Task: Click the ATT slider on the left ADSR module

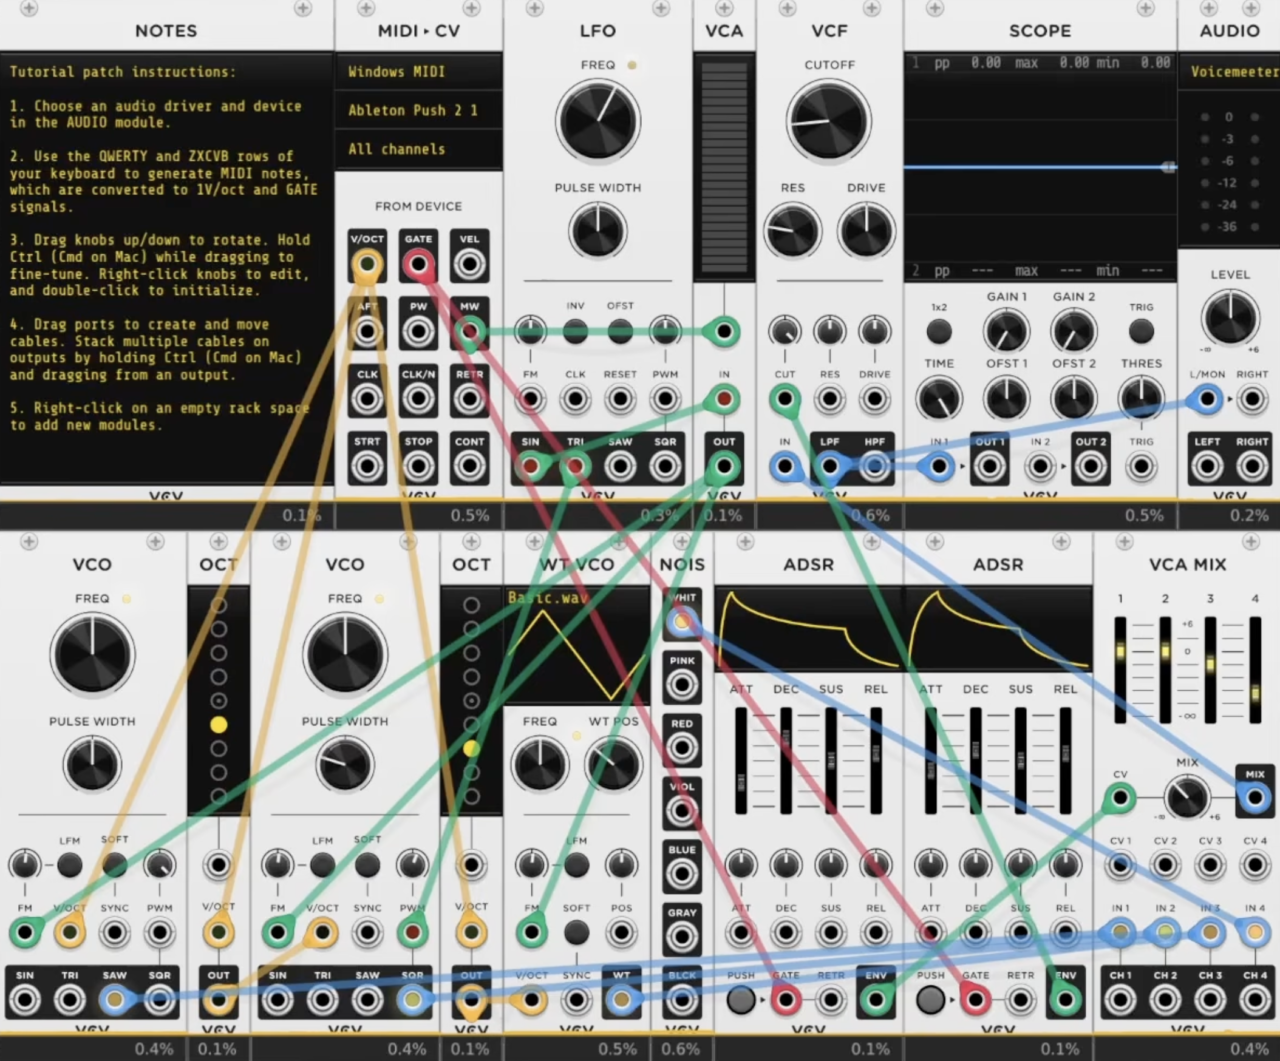Action: 741,759
